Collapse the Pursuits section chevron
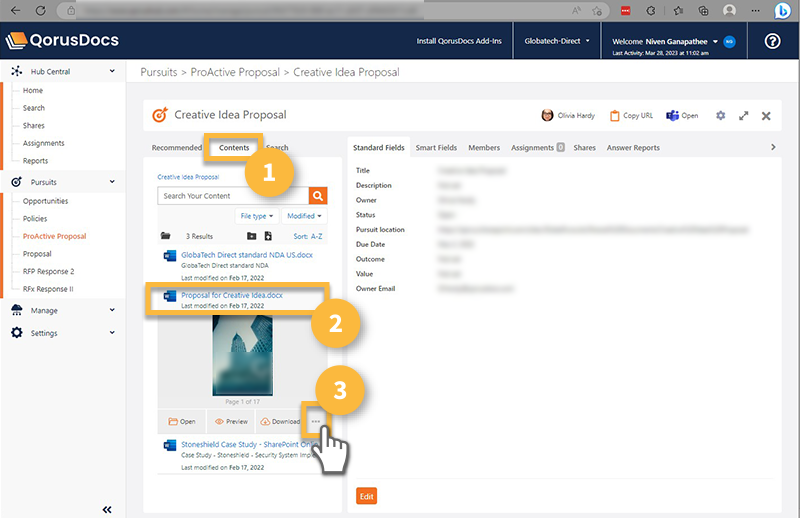Viewport: 800px width, 518px height. click(x=112, y=182)
